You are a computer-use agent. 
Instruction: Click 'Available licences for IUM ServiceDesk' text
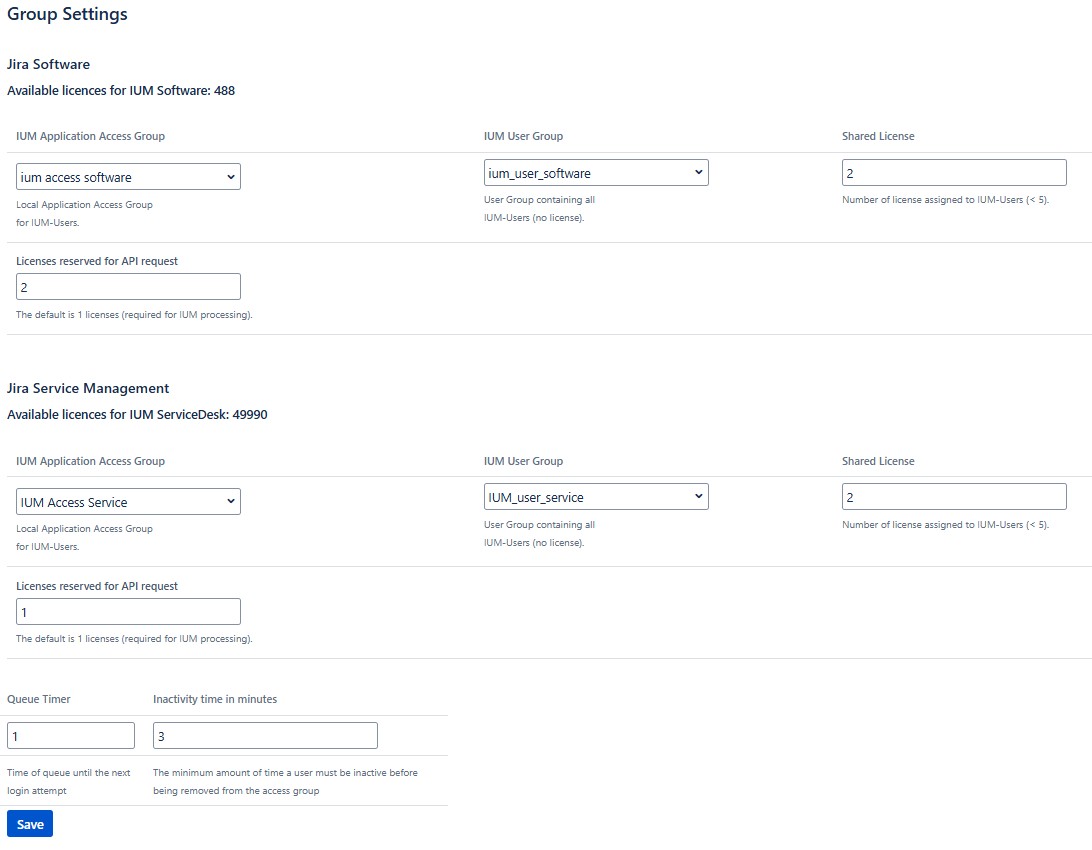(x=137, y=414)
